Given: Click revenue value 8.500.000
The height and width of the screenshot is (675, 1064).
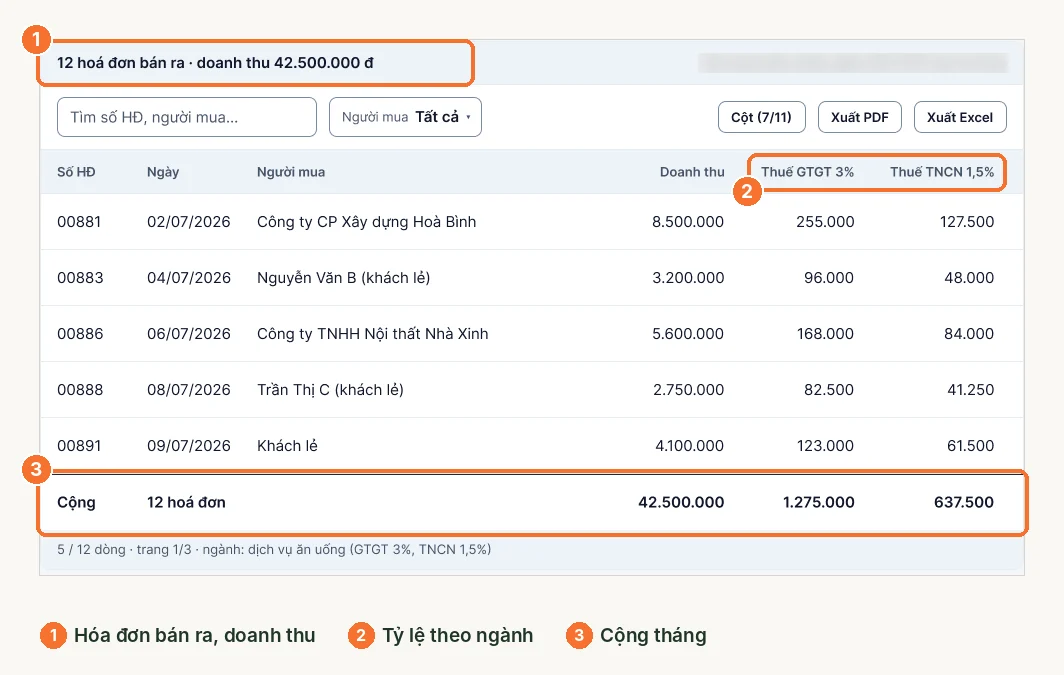Looking at the screenshot, I should coord(687,222).
